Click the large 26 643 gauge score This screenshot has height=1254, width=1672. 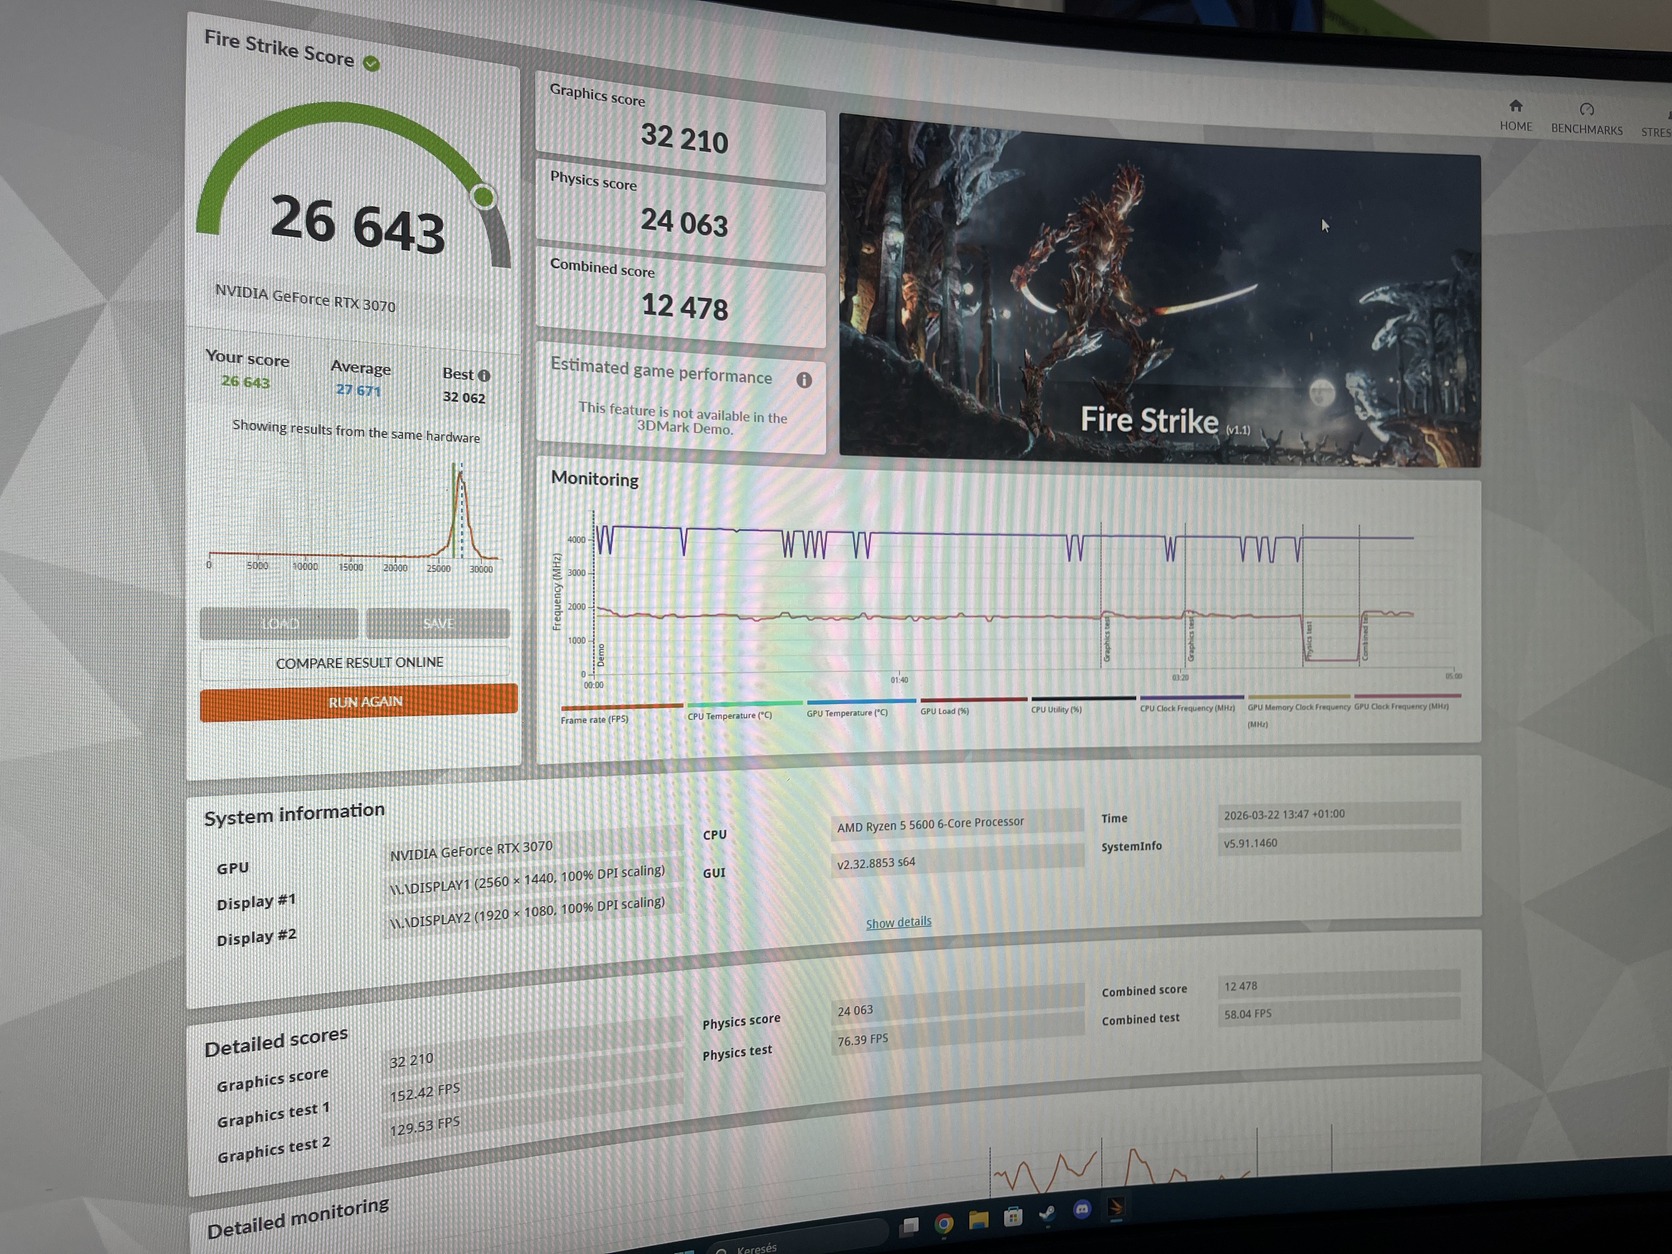[x=357, y=224]
